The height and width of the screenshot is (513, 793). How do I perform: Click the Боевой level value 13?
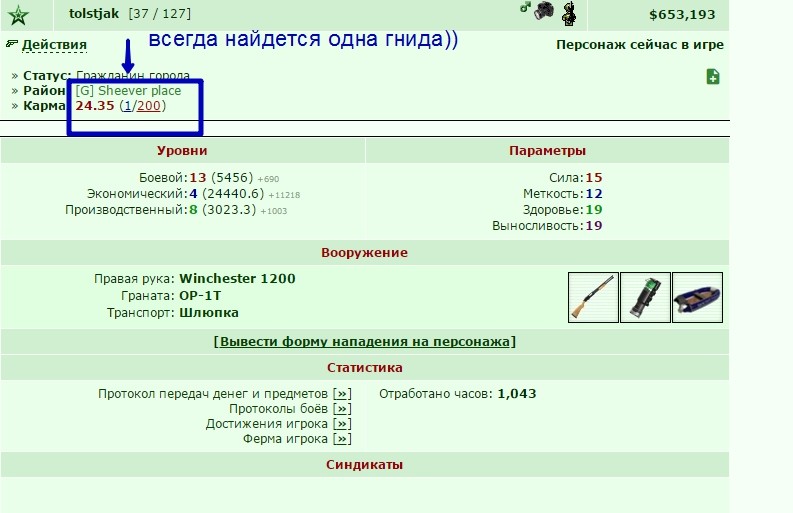198,178
